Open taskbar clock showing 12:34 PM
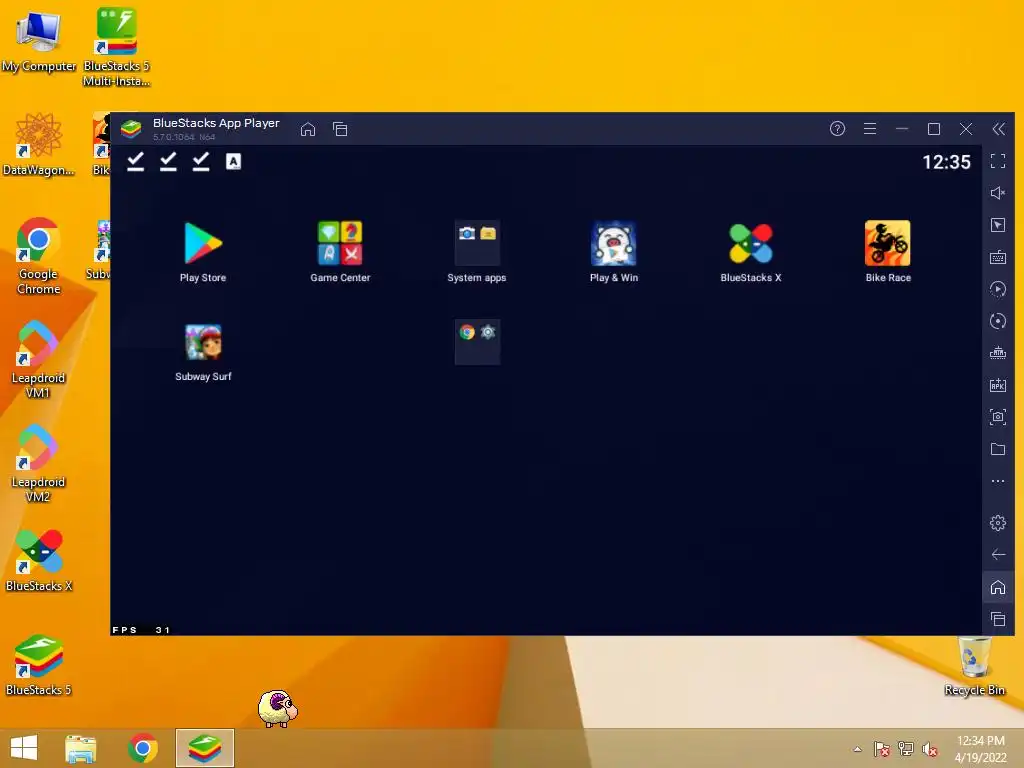The image size is (1024, 768). [980, 749]
